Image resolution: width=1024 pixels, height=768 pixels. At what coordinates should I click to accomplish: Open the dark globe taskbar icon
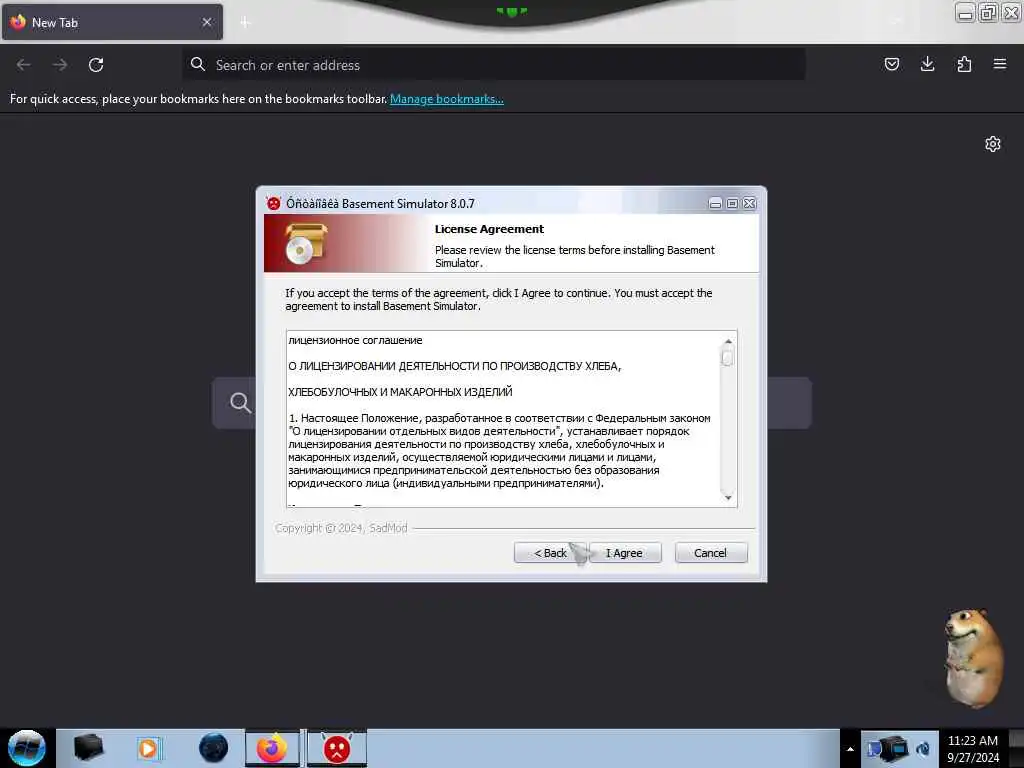point(213,748)
